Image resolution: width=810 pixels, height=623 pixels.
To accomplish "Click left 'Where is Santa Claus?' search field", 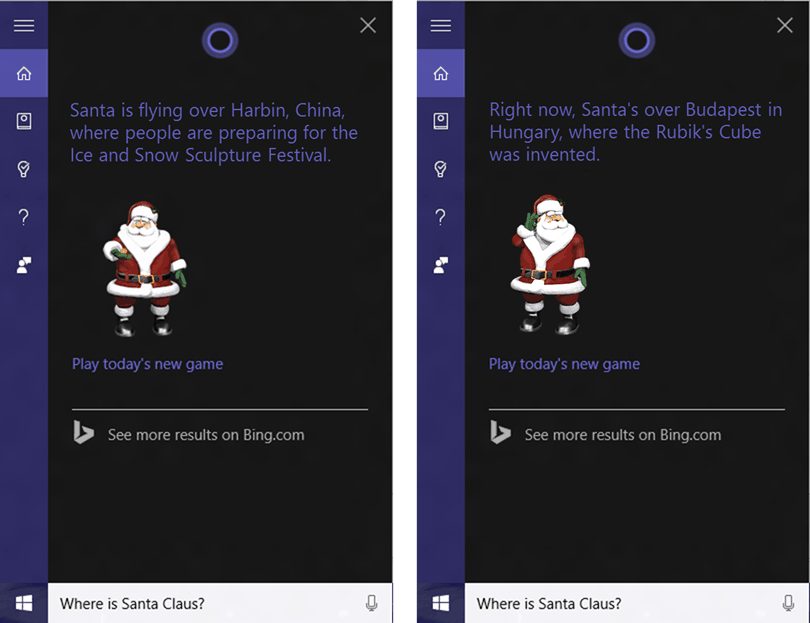I will point(220,603).
